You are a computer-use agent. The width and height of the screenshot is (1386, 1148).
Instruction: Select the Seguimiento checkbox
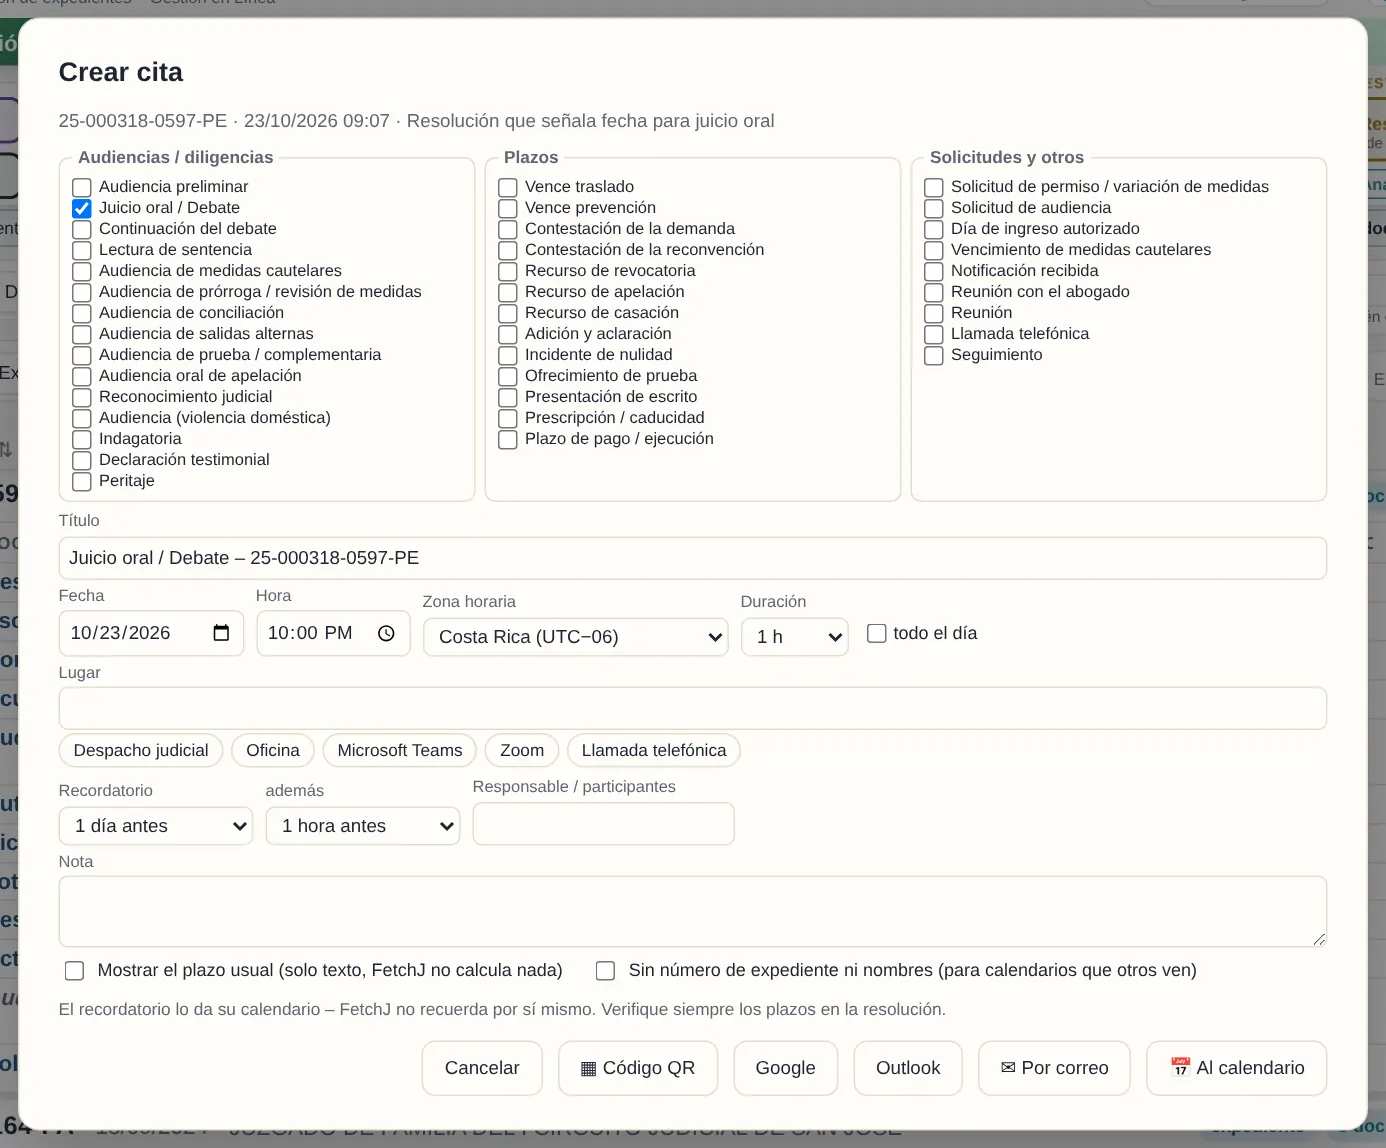click(x=934, y=355)
